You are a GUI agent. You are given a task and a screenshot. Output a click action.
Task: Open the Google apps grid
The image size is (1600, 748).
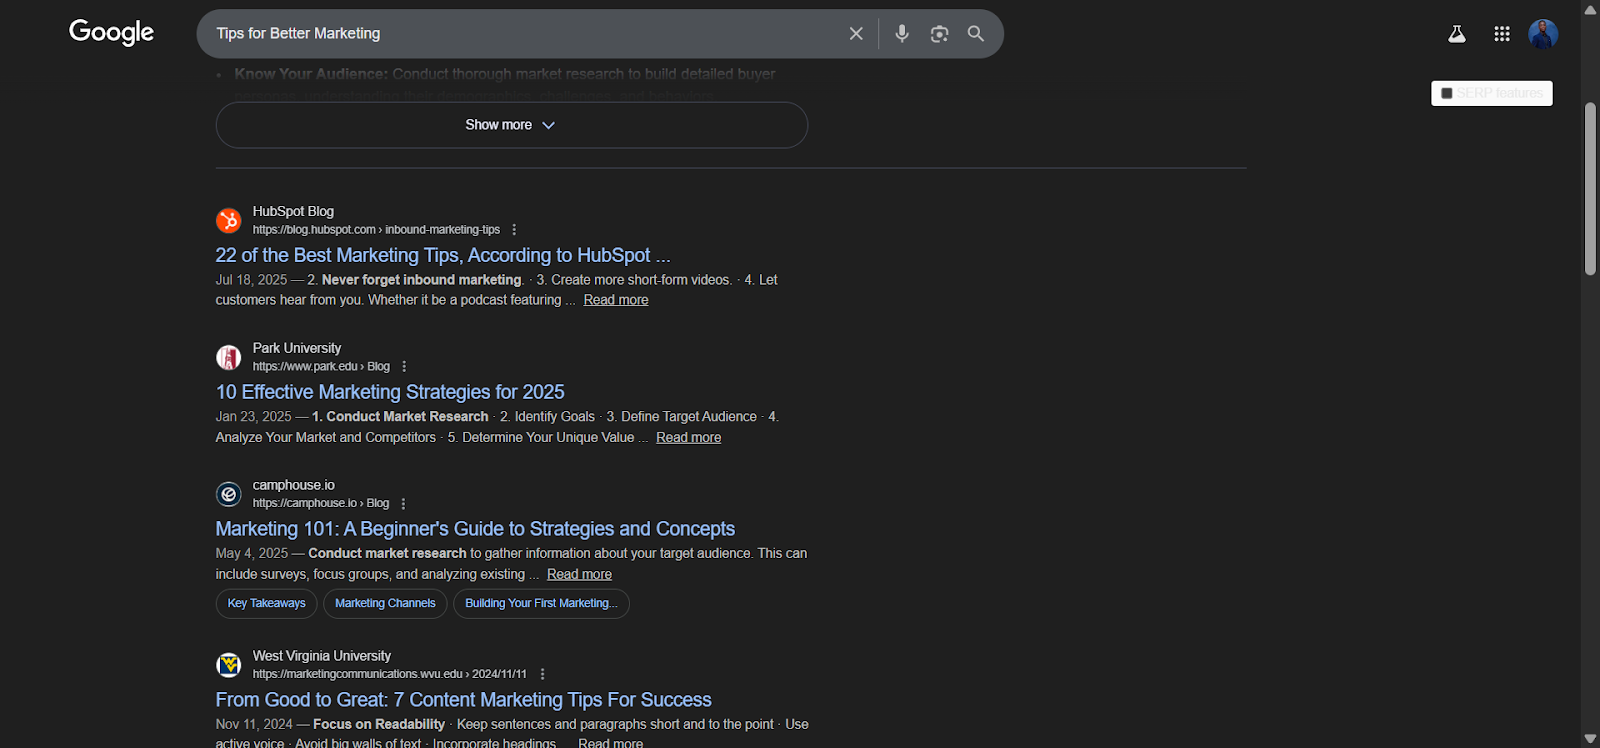tap(1502, 34)
